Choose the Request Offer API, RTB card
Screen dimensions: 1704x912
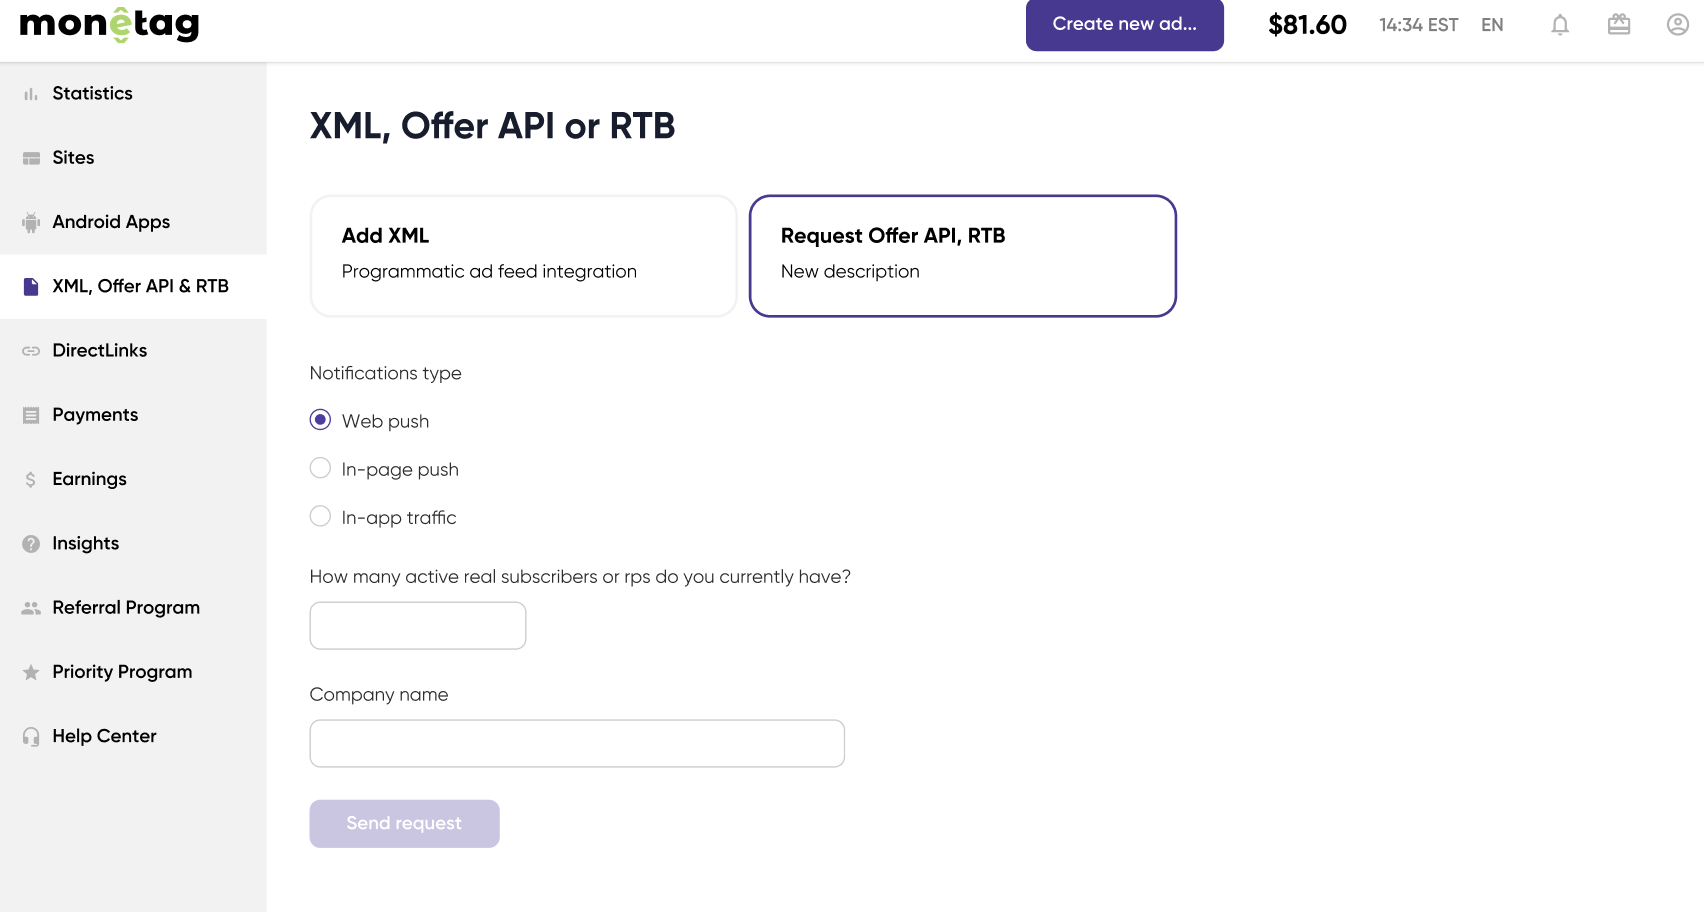coord(962,255)
